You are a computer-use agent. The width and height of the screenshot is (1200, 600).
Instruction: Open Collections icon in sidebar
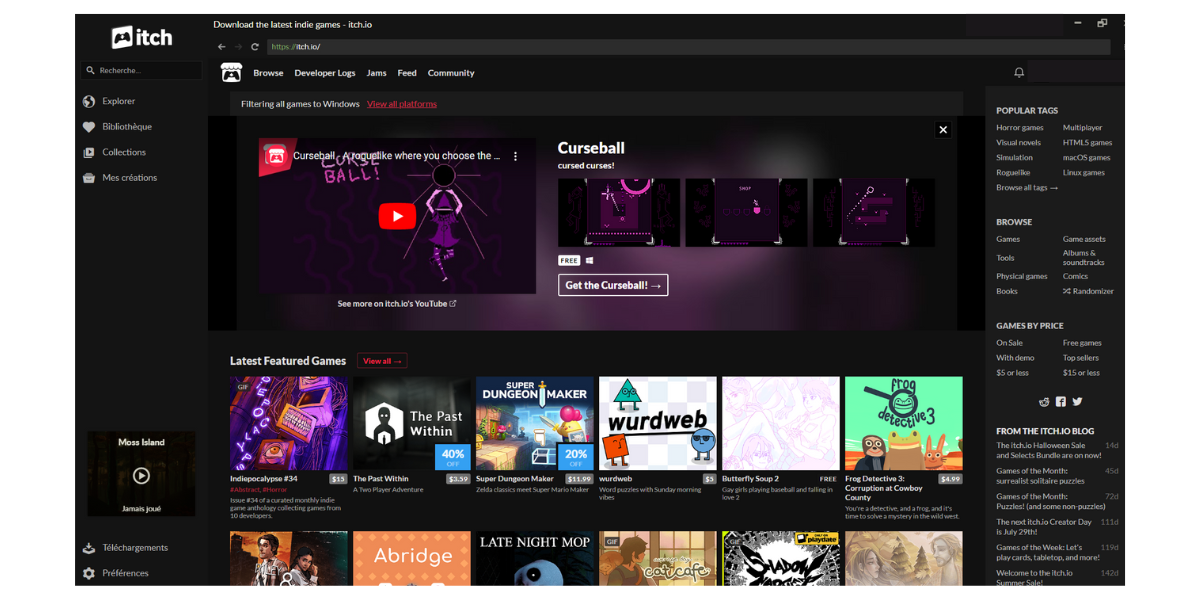pos(89,152)
